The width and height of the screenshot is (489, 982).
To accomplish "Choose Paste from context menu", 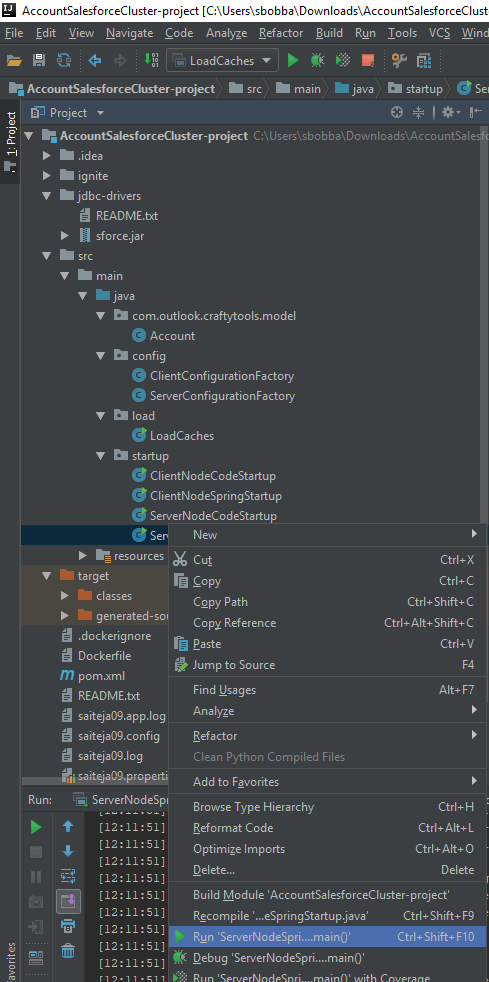I will pos(327,644).
